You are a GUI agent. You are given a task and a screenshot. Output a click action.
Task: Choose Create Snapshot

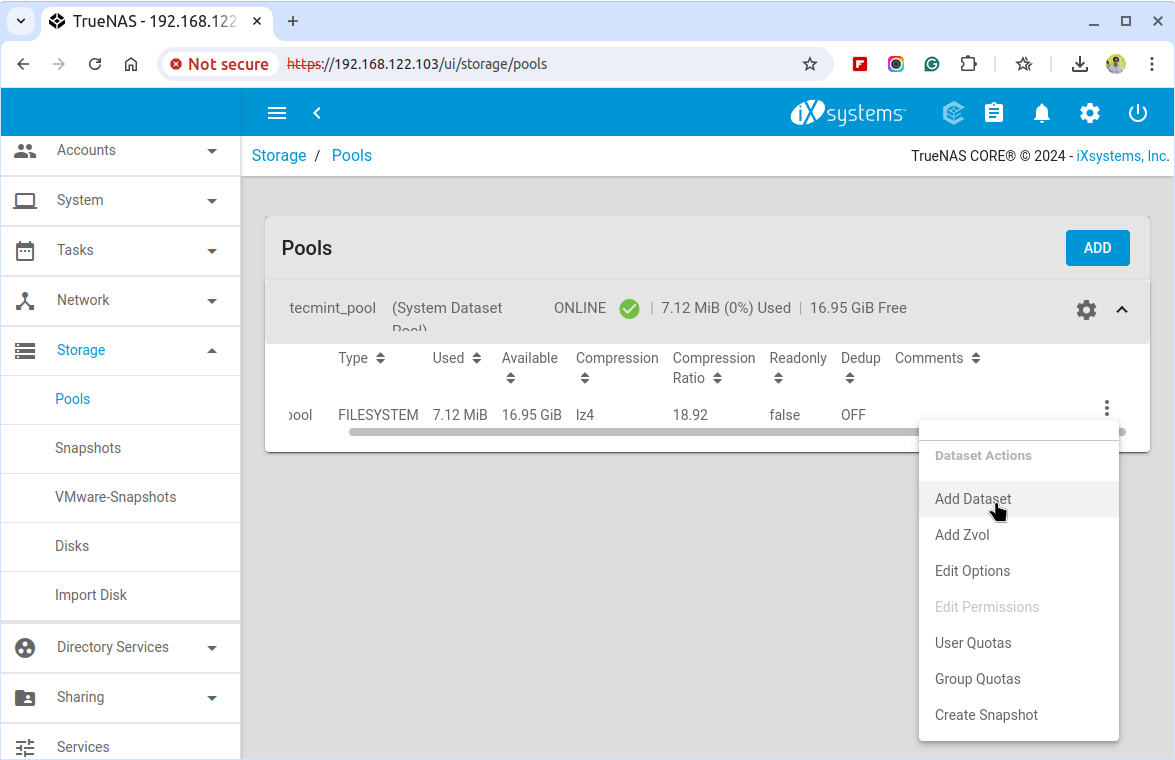coord(1018,715)
